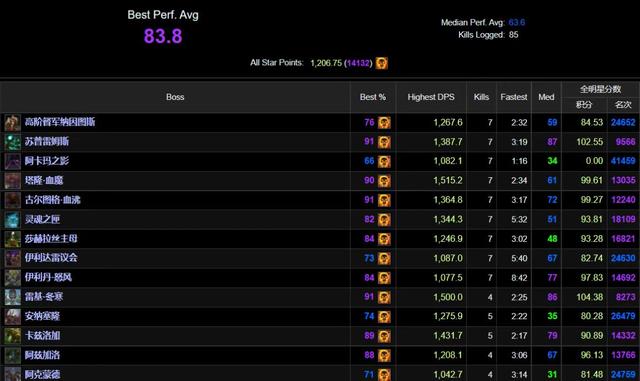
Task: Open the 莎赫拉丝主母 boss link
Action: (51, 238)
